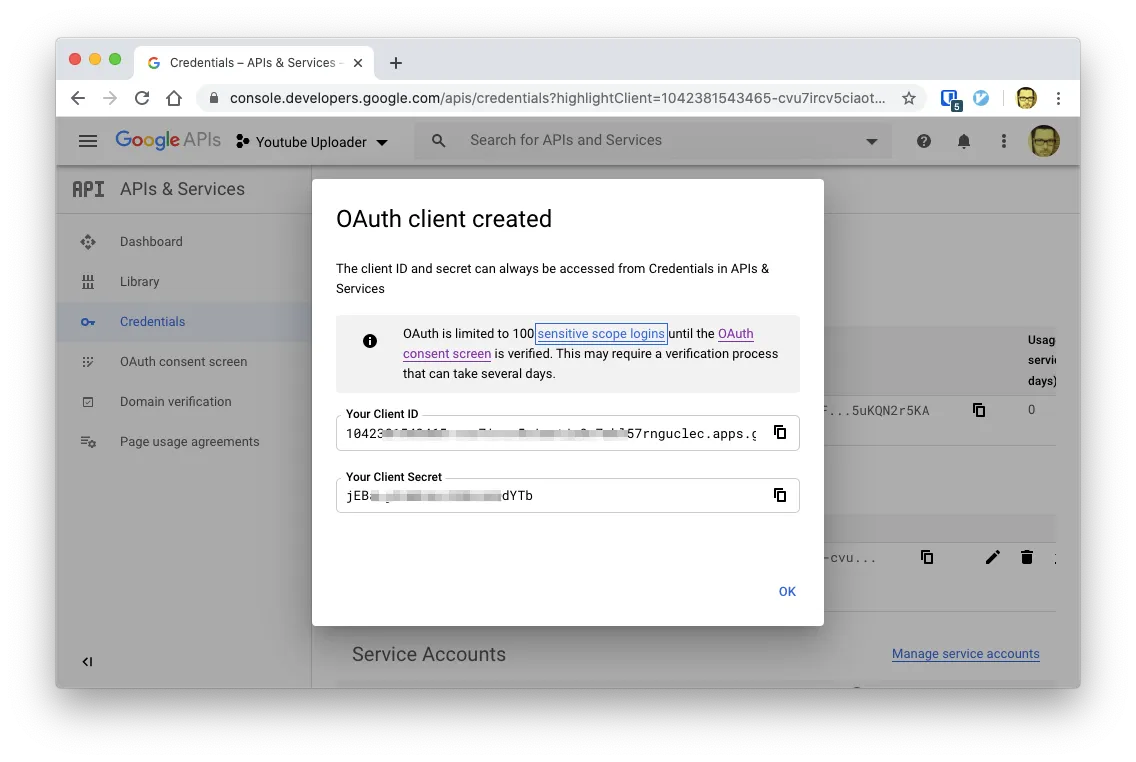Follow the sensitive scope logins link
1136x762 pixels.
coord(601,334)
